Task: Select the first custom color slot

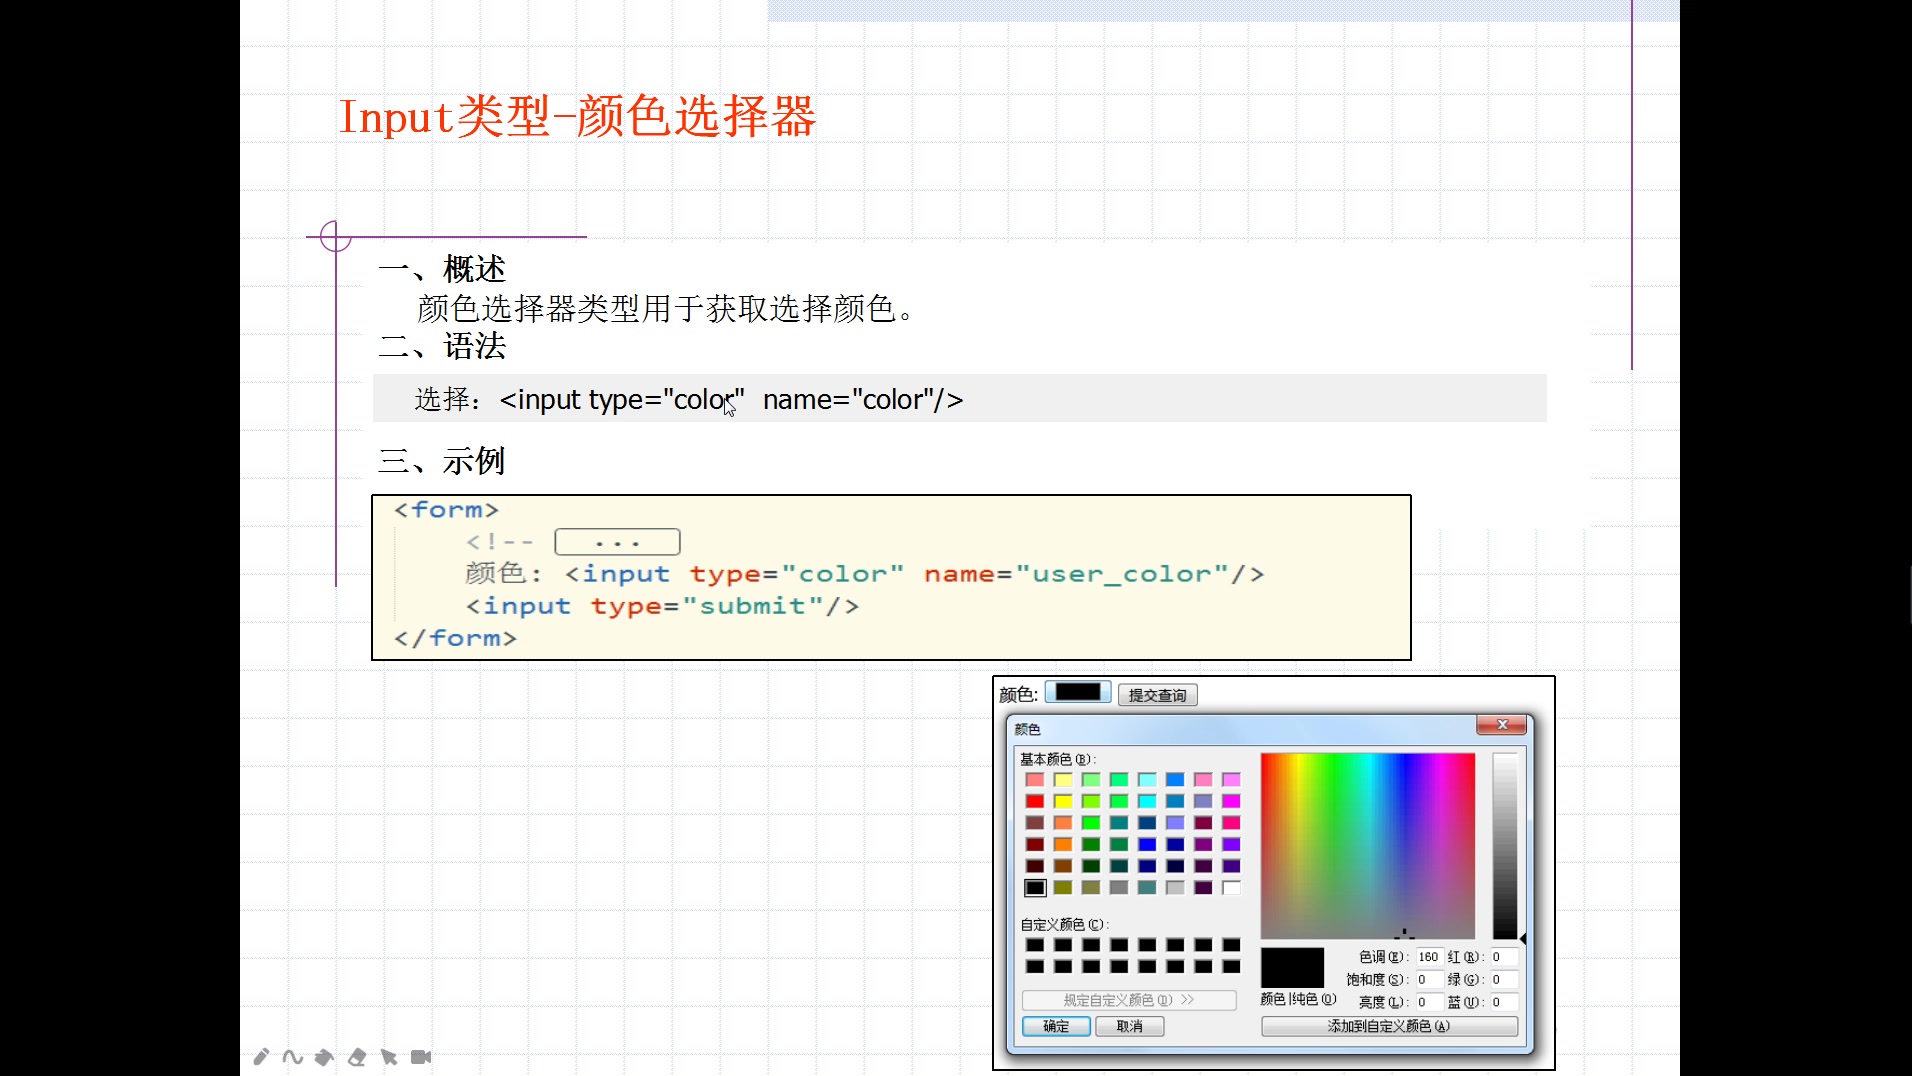Action: [1035, 945]
